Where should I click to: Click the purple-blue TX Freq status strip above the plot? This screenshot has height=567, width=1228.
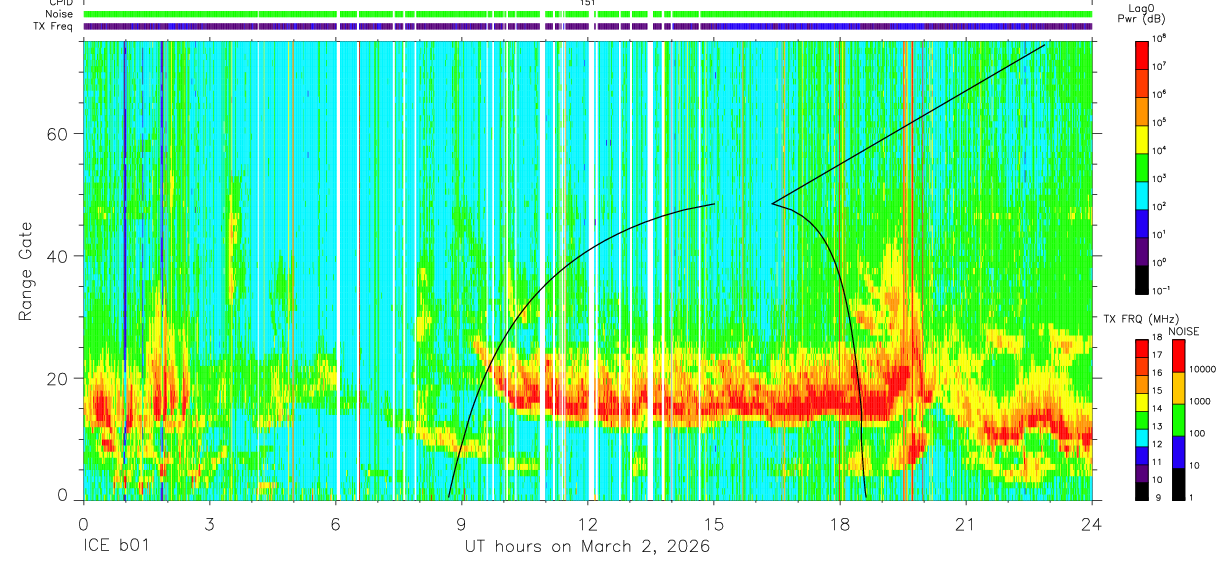point(587,26)
